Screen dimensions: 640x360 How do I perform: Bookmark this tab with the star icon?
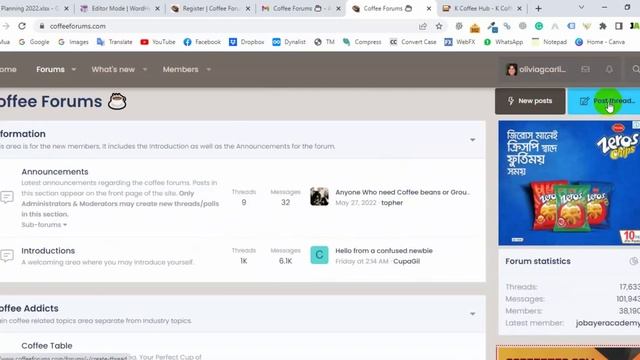click(439, 26)
